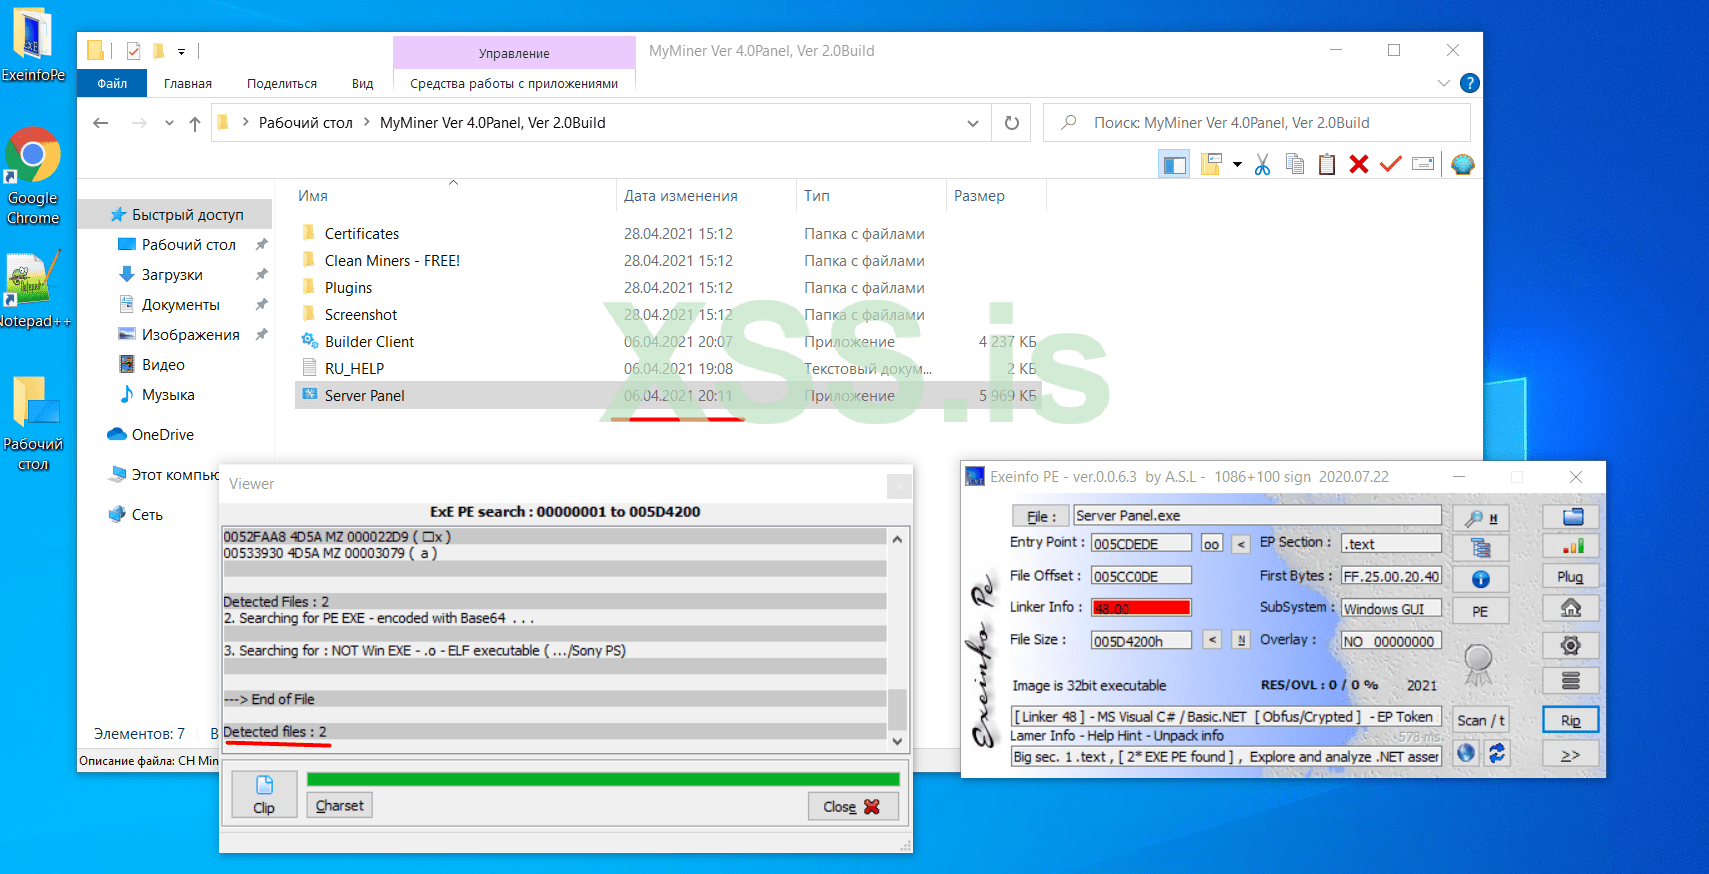Click the ribbon medal icon in Exeinfo PE

[1478, 663]
